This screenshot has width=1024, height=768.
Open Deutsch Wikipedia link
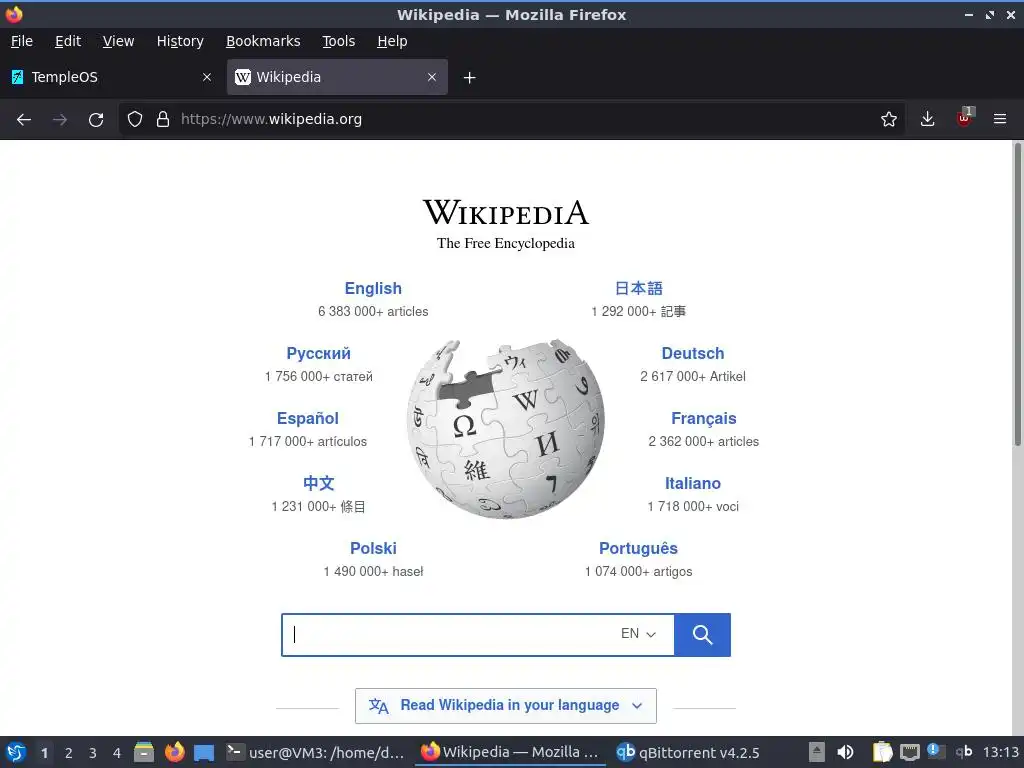693,353
